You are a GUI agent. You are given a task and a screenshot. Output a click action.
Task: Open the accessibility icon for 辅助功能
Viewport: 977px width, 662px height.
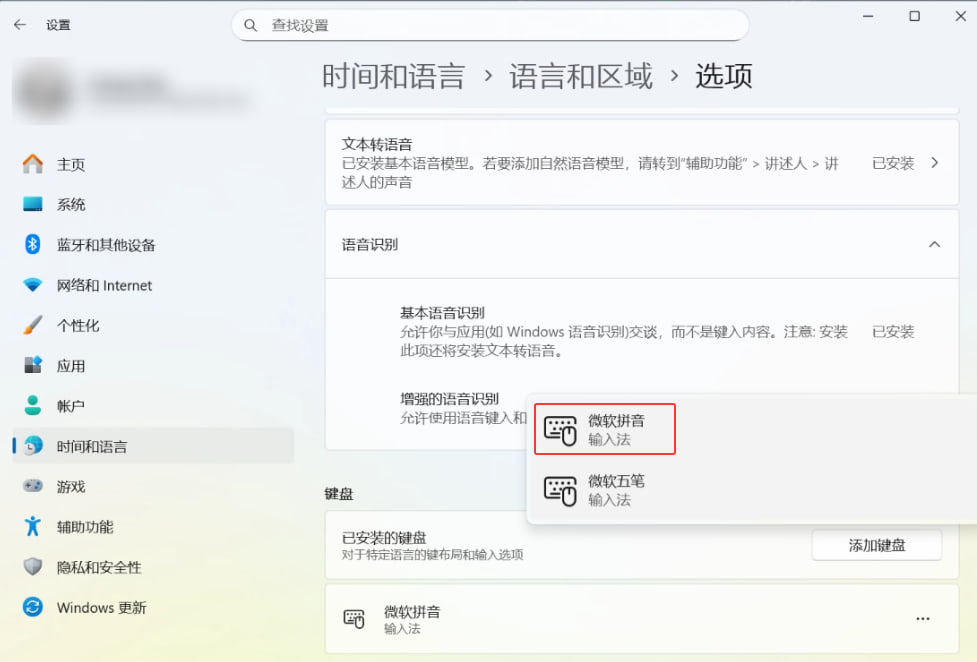[x=32, y=527]
